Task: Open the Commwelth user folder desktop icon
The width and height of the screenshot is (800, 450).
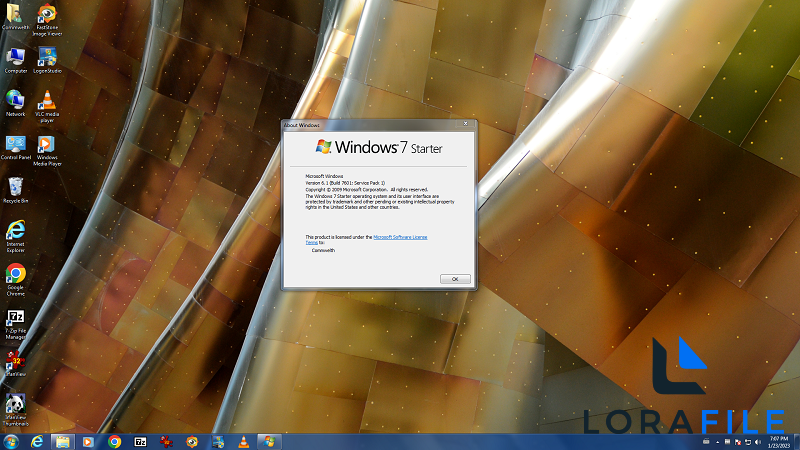Action: (15, 16)
